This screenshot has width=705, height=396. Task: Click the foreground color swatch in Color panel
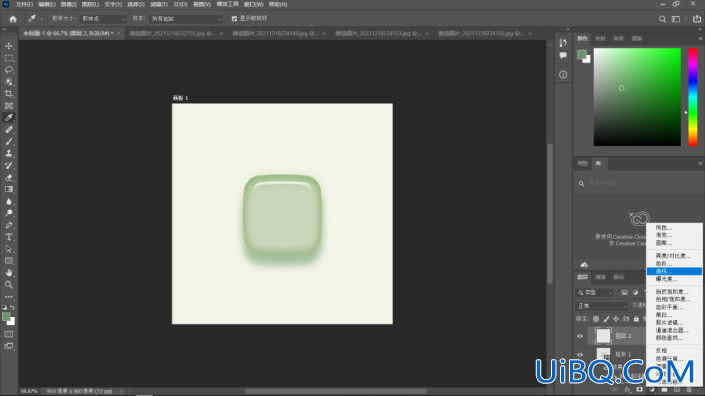pyautogui.click(x=581, y=55)
